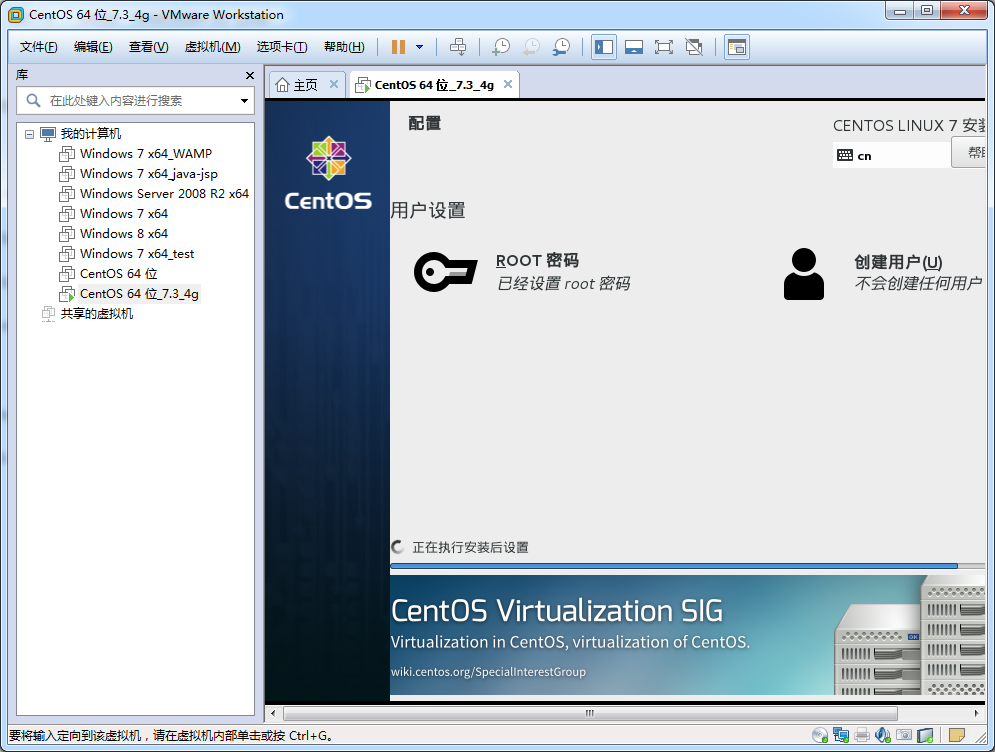Toggle Unity mode icon

[x=694, y=47]
